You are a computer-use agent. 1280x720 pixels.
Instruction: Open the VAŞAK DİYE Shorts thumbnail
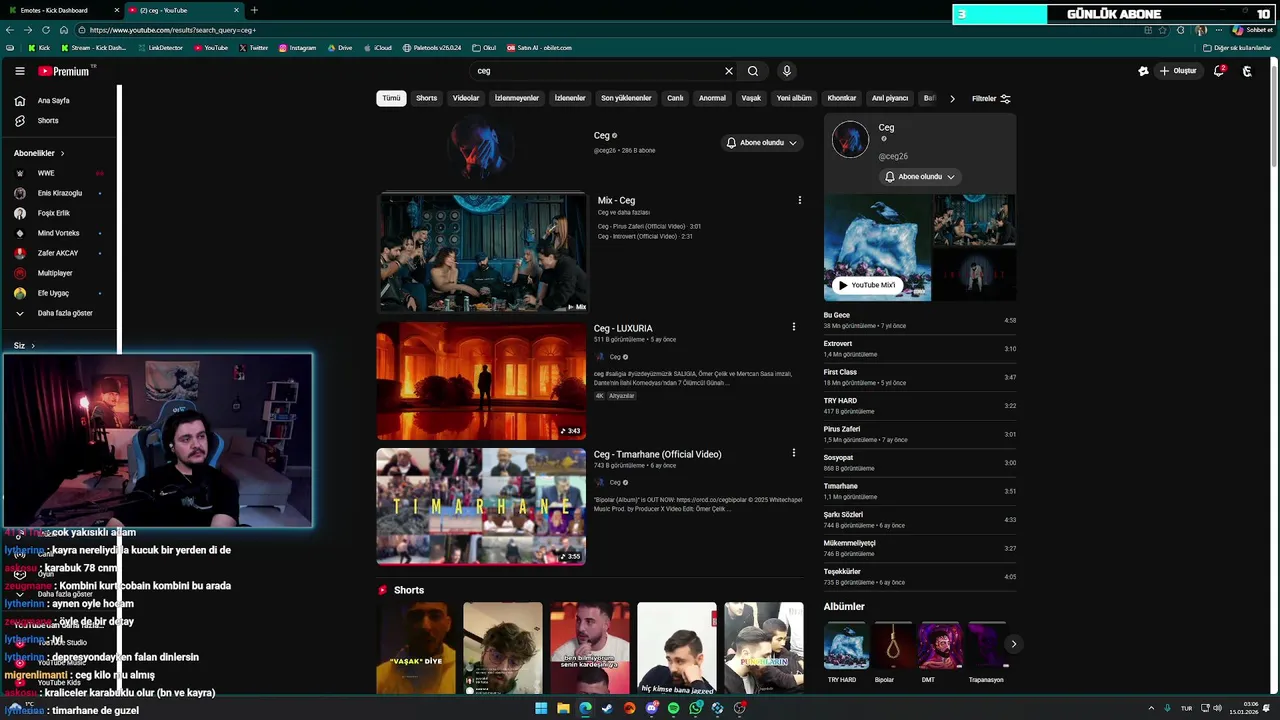[416, 648]
